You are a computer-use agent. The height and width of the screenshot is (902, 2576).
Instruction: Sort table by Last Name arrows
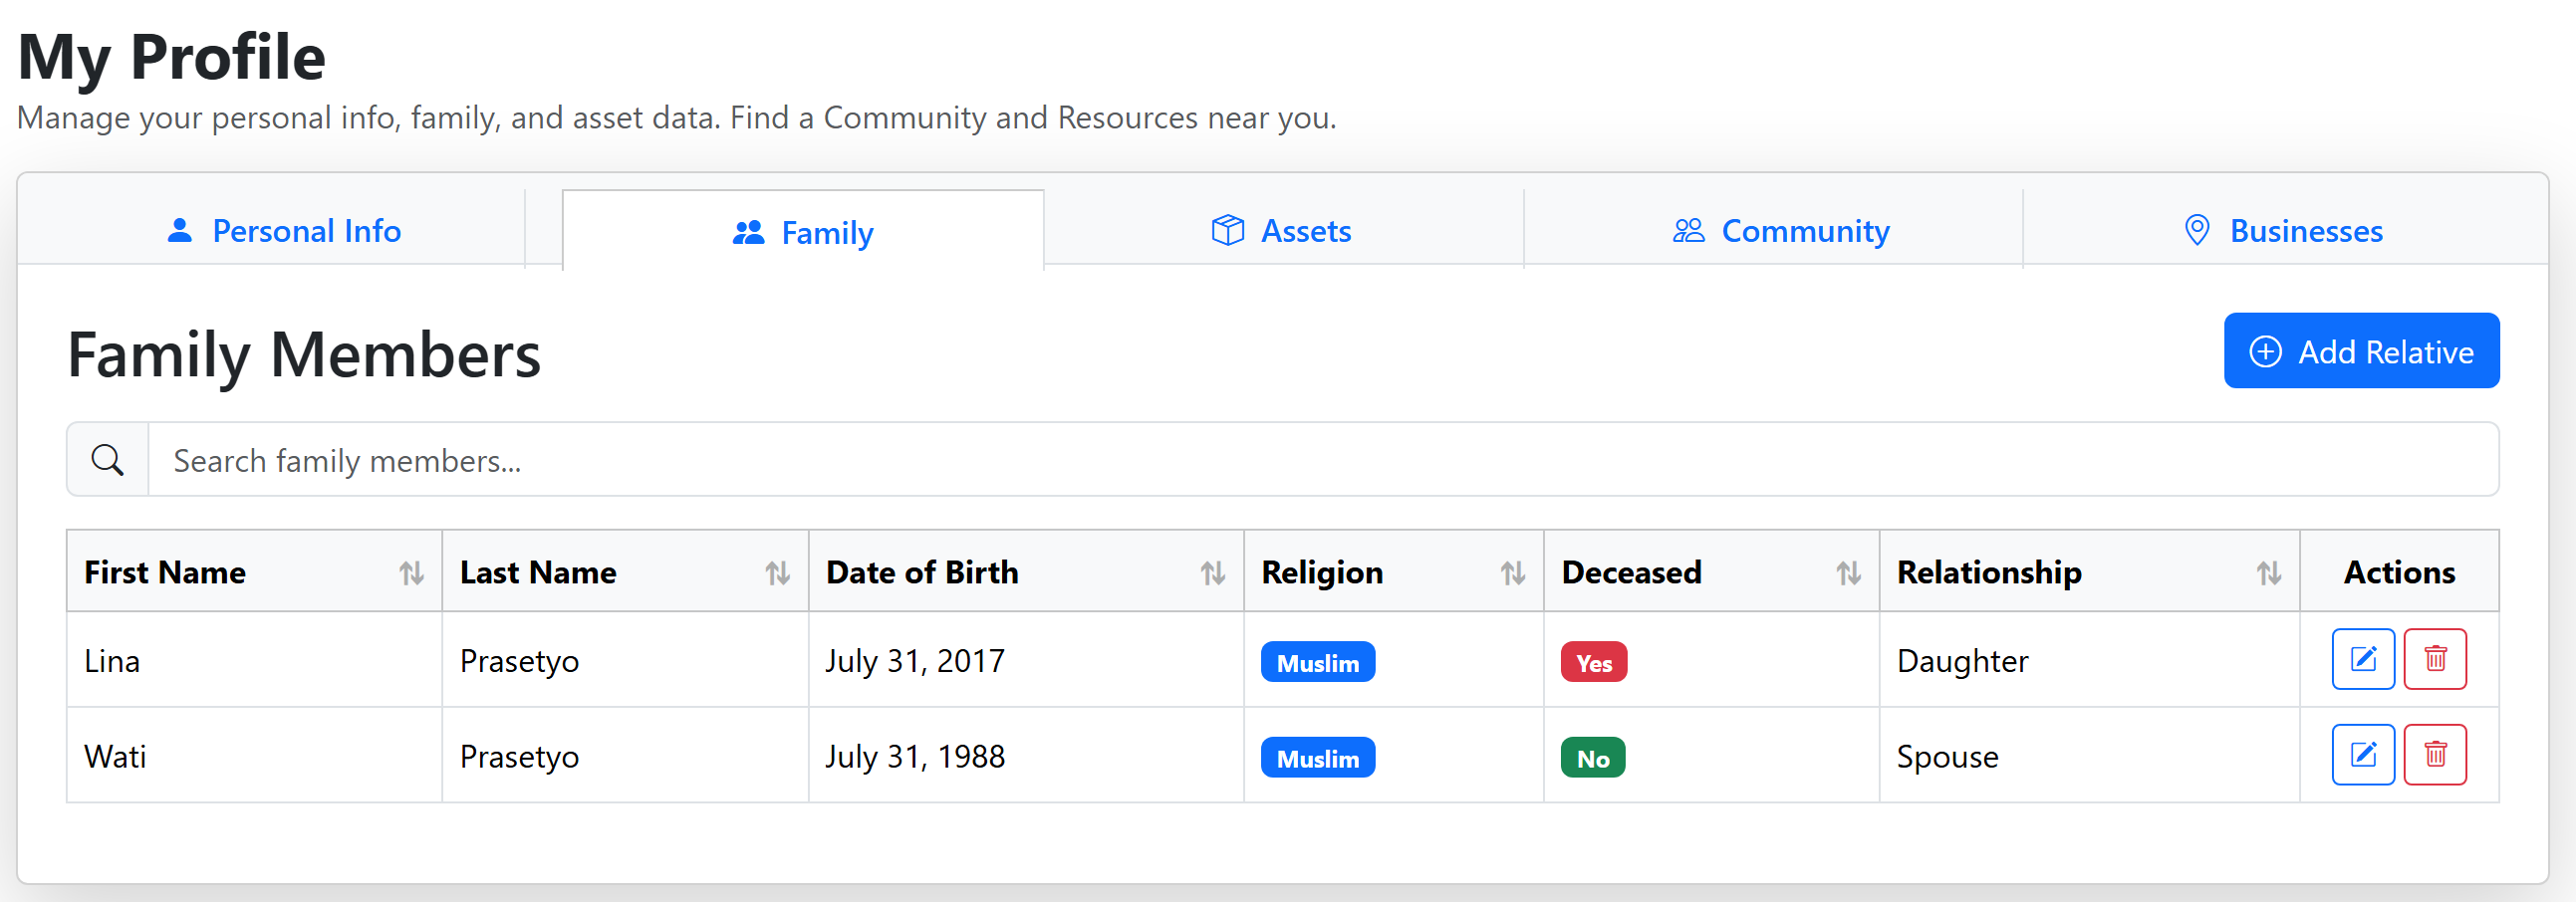[x=777, y=573]
